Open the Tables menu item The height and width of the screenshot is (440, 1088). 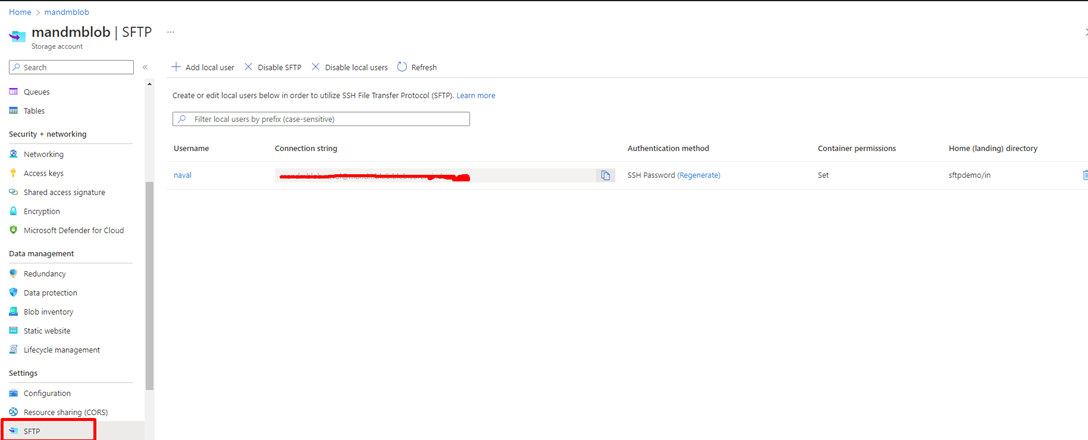tap(34, 110)
